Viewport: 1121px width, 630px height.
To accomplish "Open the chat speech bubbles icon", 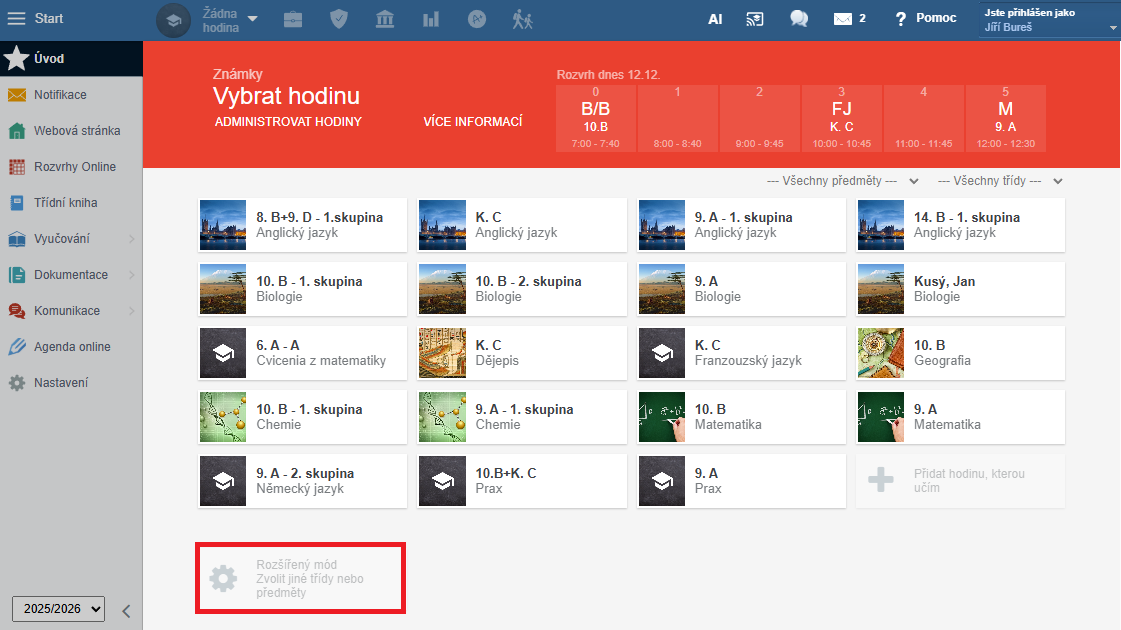I will click(799, 19).
